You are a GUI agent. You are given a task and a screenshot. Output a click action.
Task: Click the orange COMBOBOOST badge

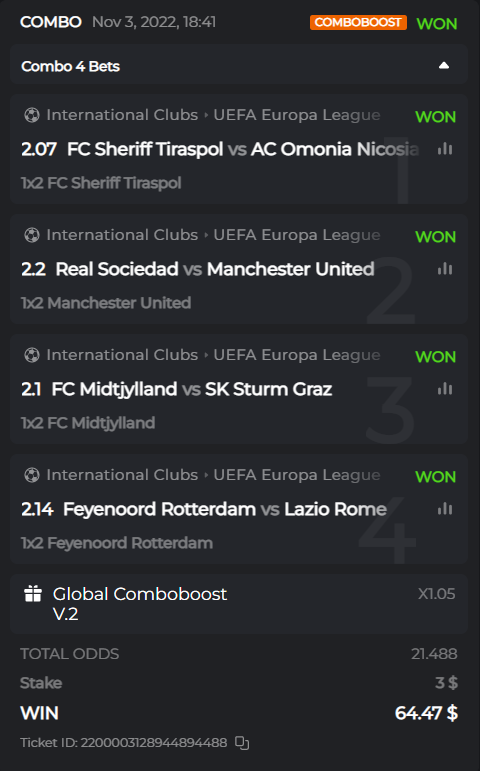pyautogui.click(x=358, y=22)
